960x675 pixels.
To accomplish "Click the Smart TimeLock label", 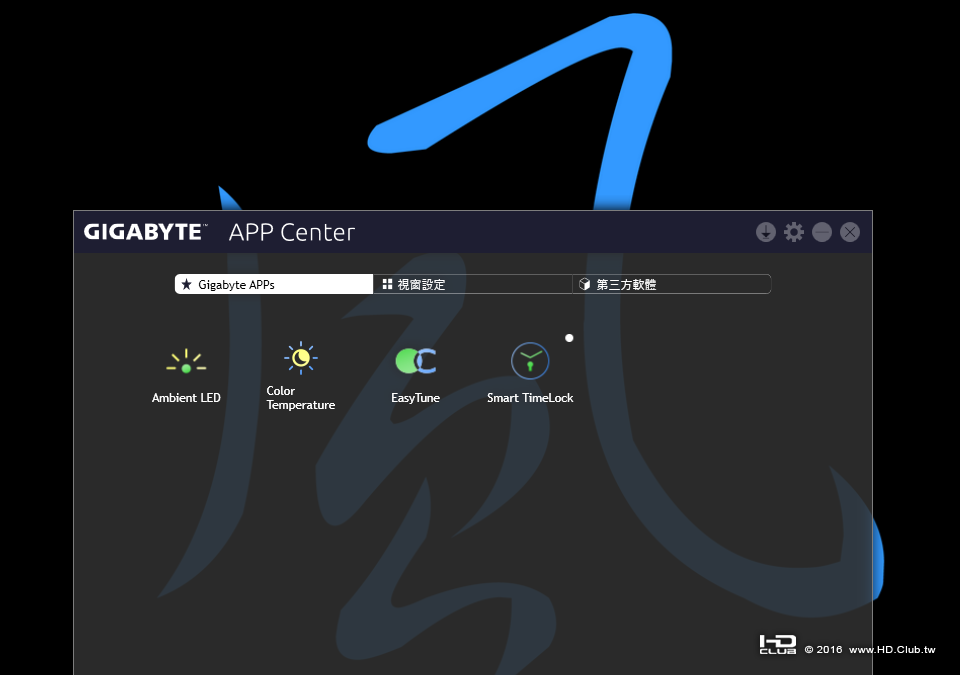I will 530,398.
